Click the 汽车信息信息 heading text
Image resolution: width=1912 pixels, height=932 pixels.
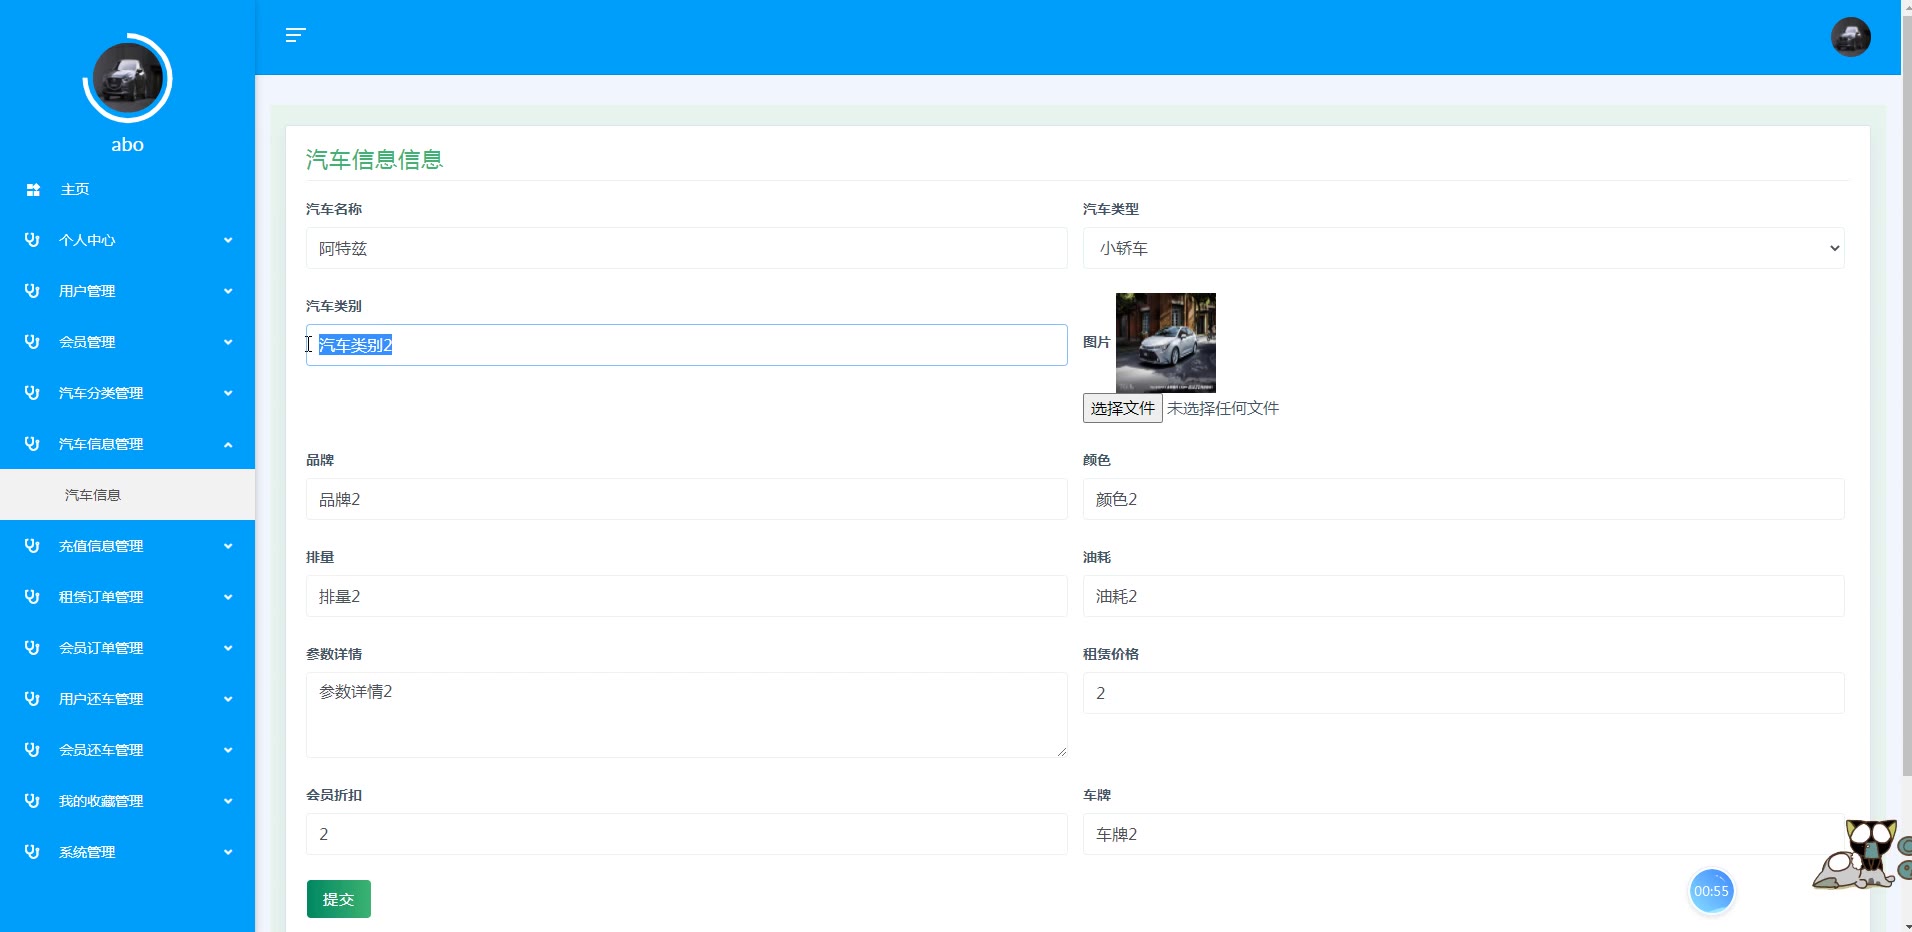[374, 160]
